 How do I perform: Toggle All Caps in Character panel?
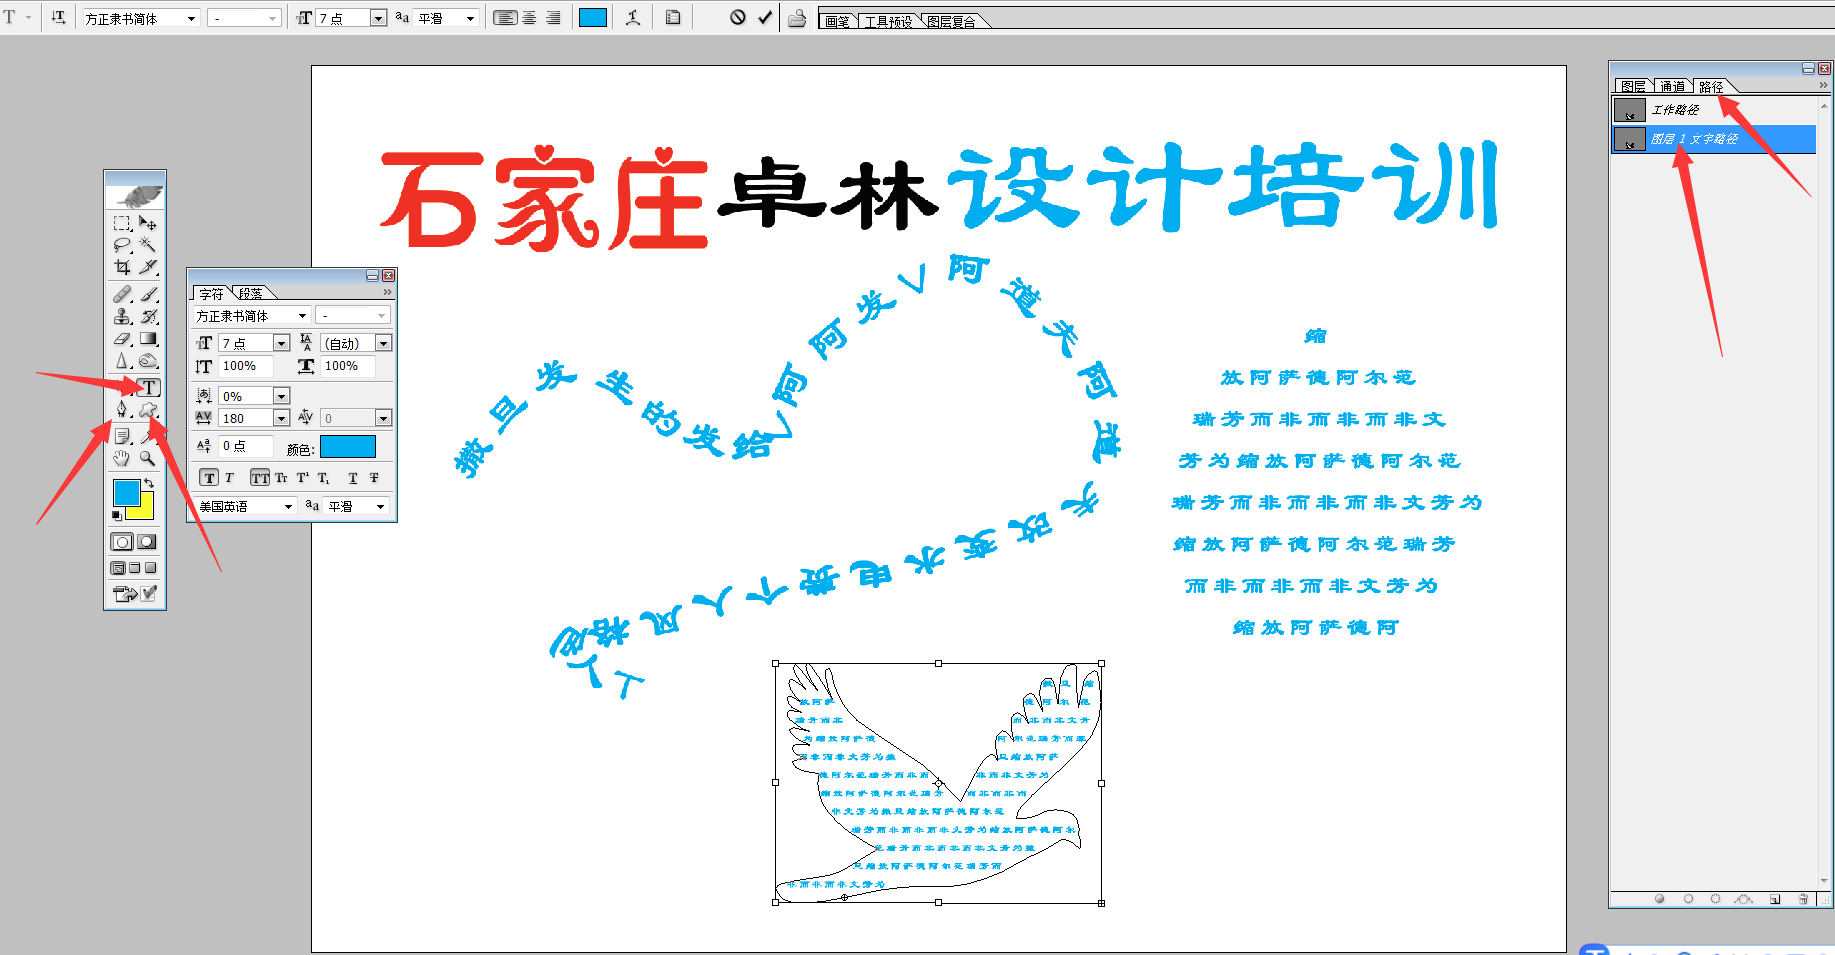[260, 478]
